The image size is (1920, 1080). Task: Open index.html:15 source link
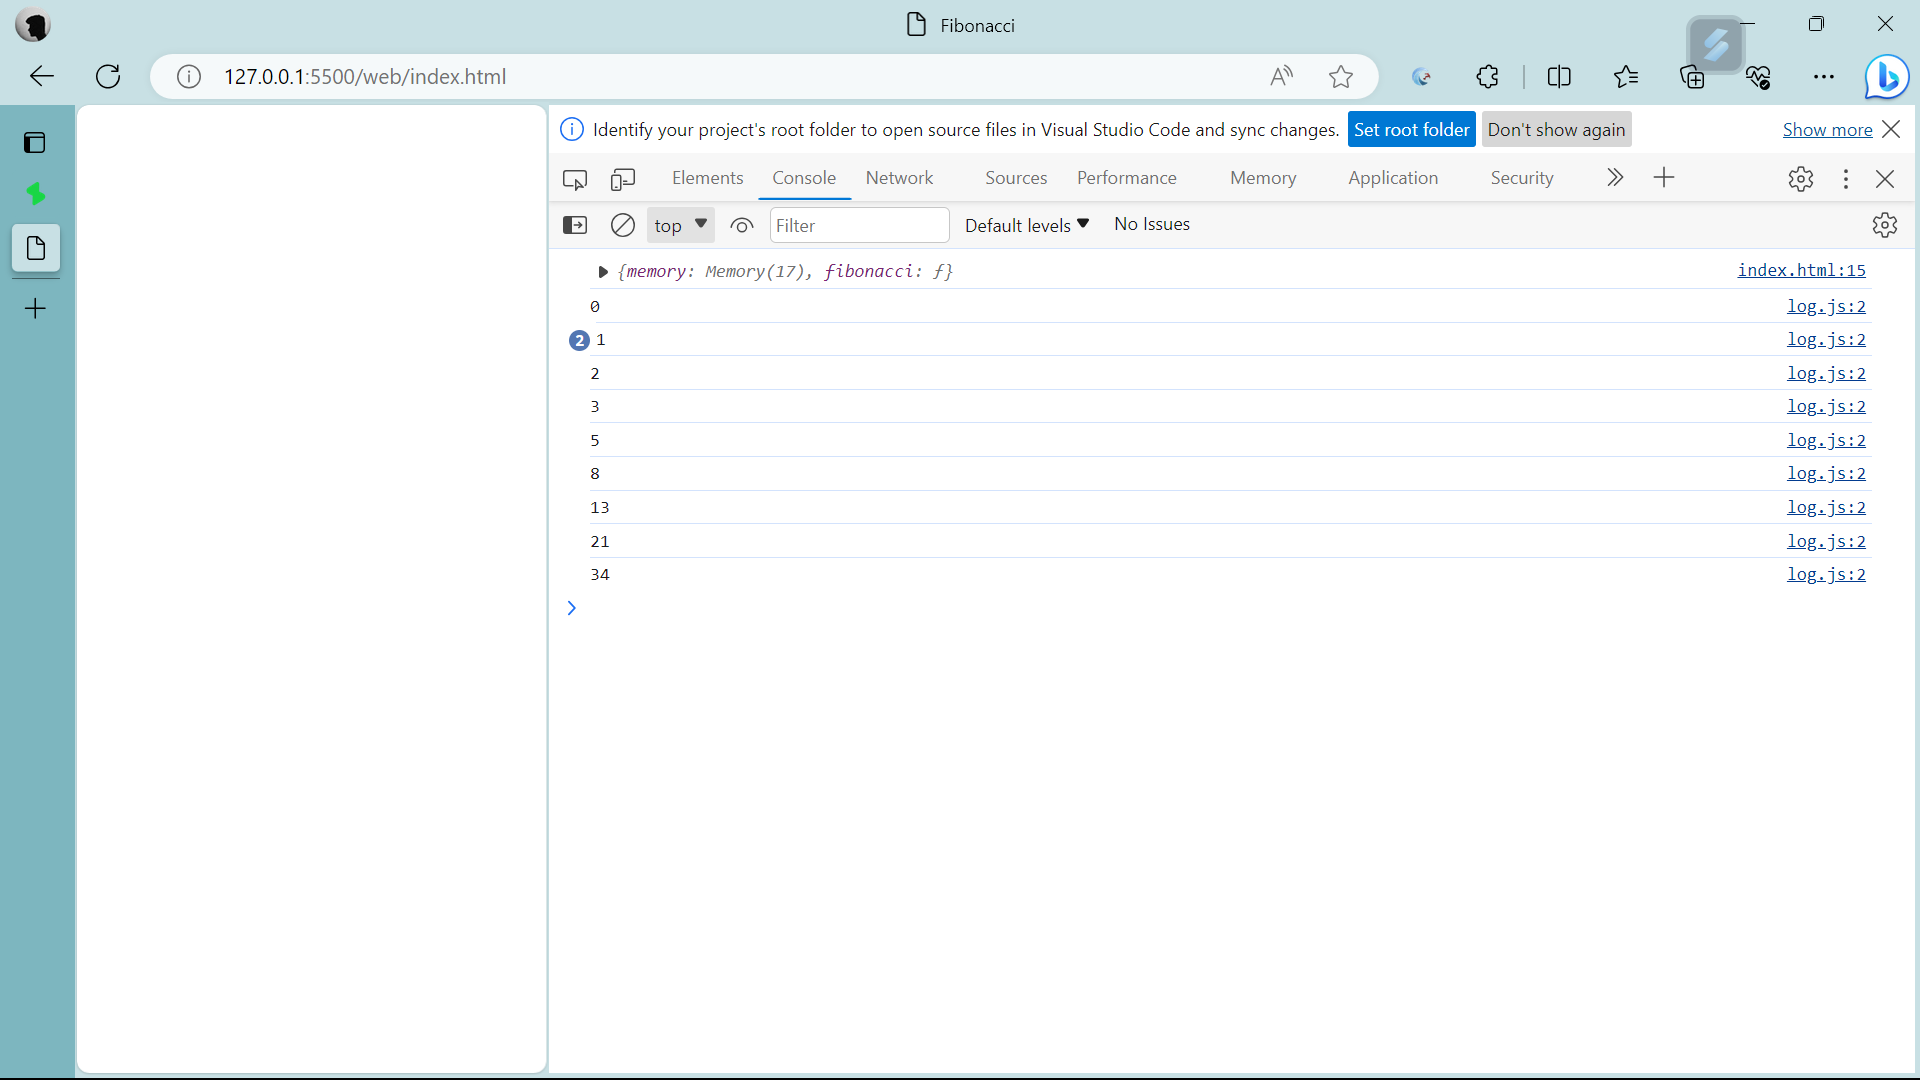[x=1801, y=270]
